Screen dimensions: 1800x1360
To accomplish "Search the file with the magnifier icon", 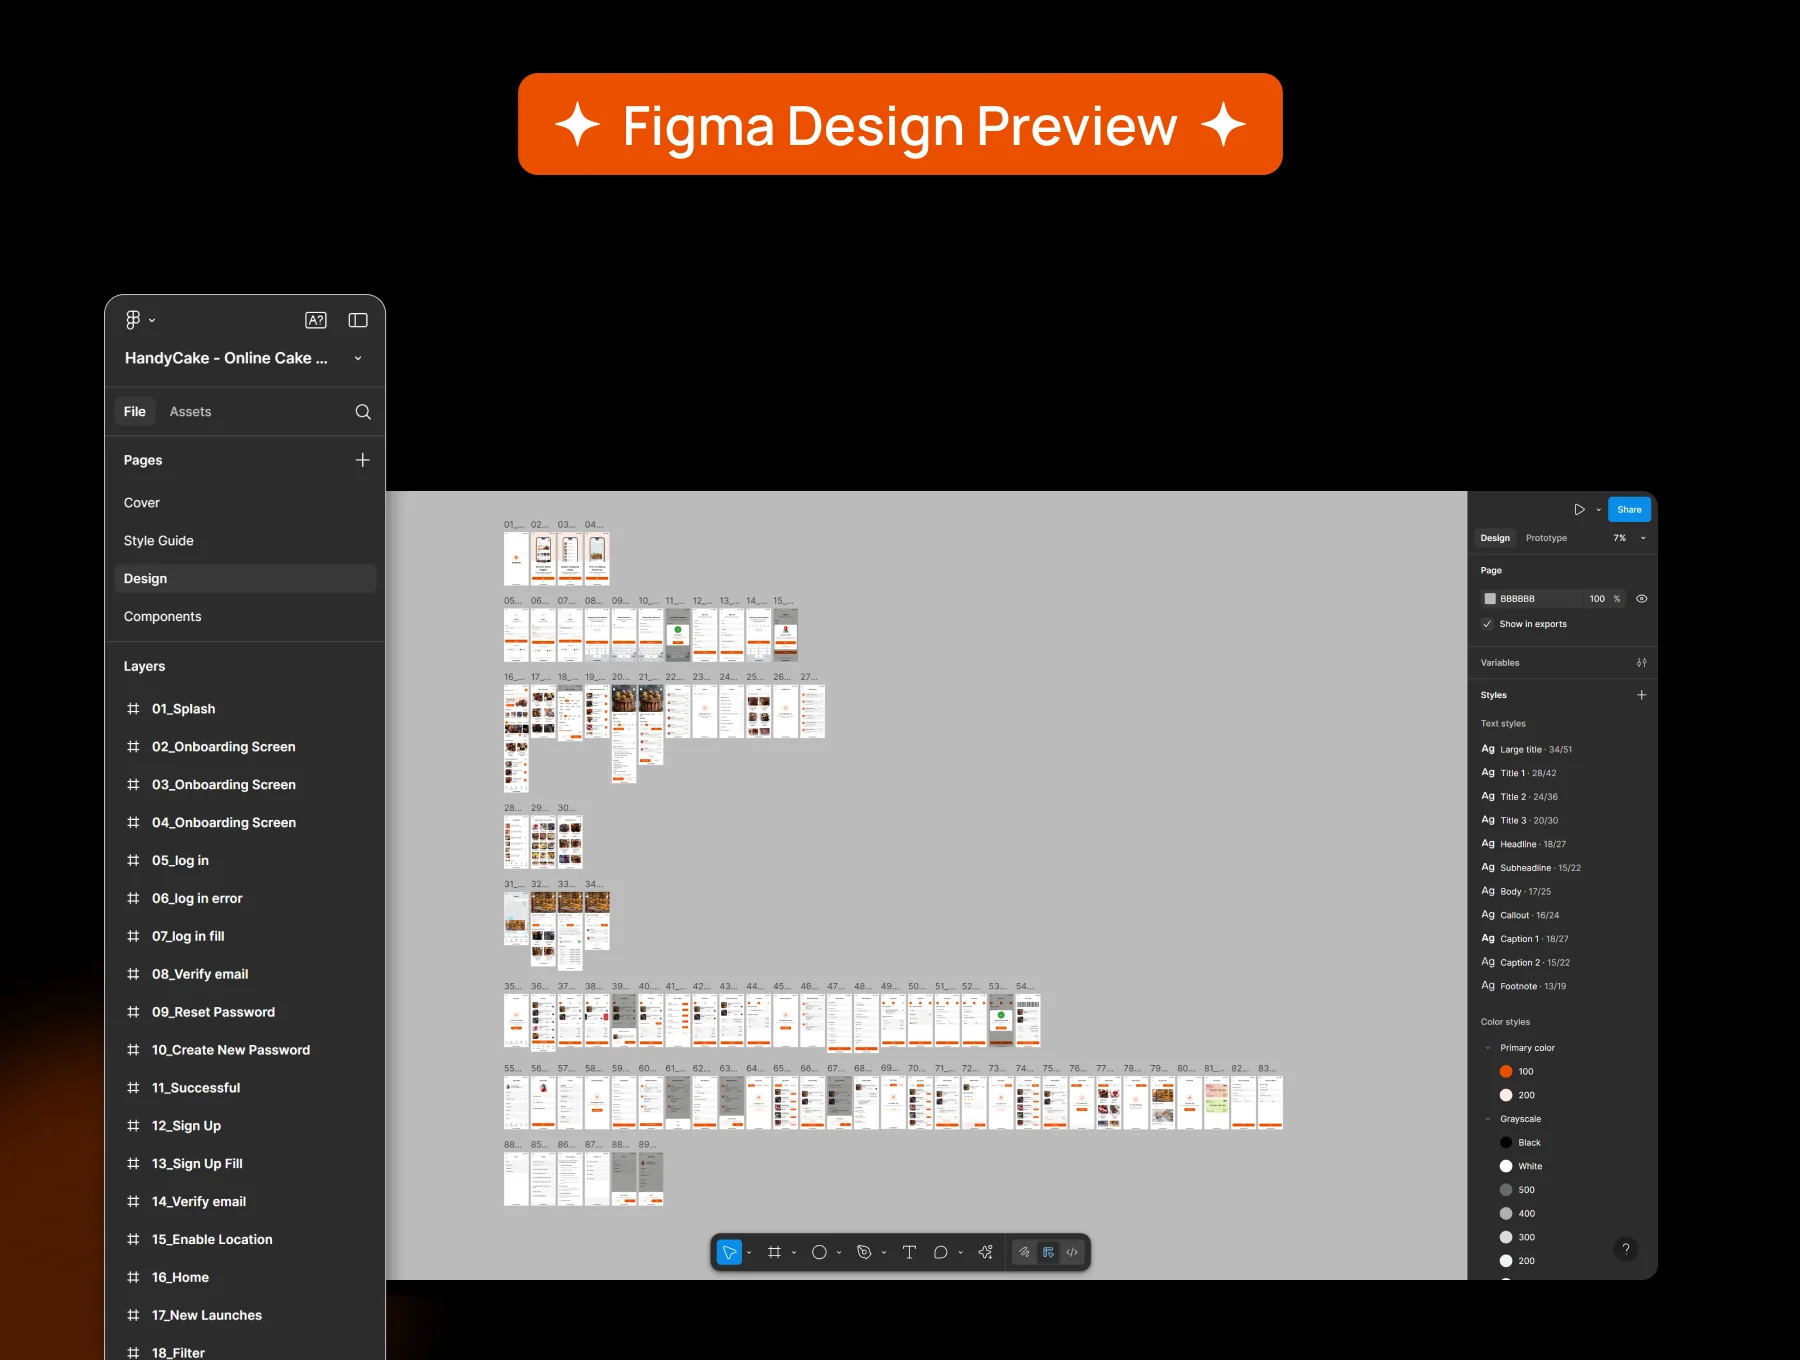I will 363,412.
